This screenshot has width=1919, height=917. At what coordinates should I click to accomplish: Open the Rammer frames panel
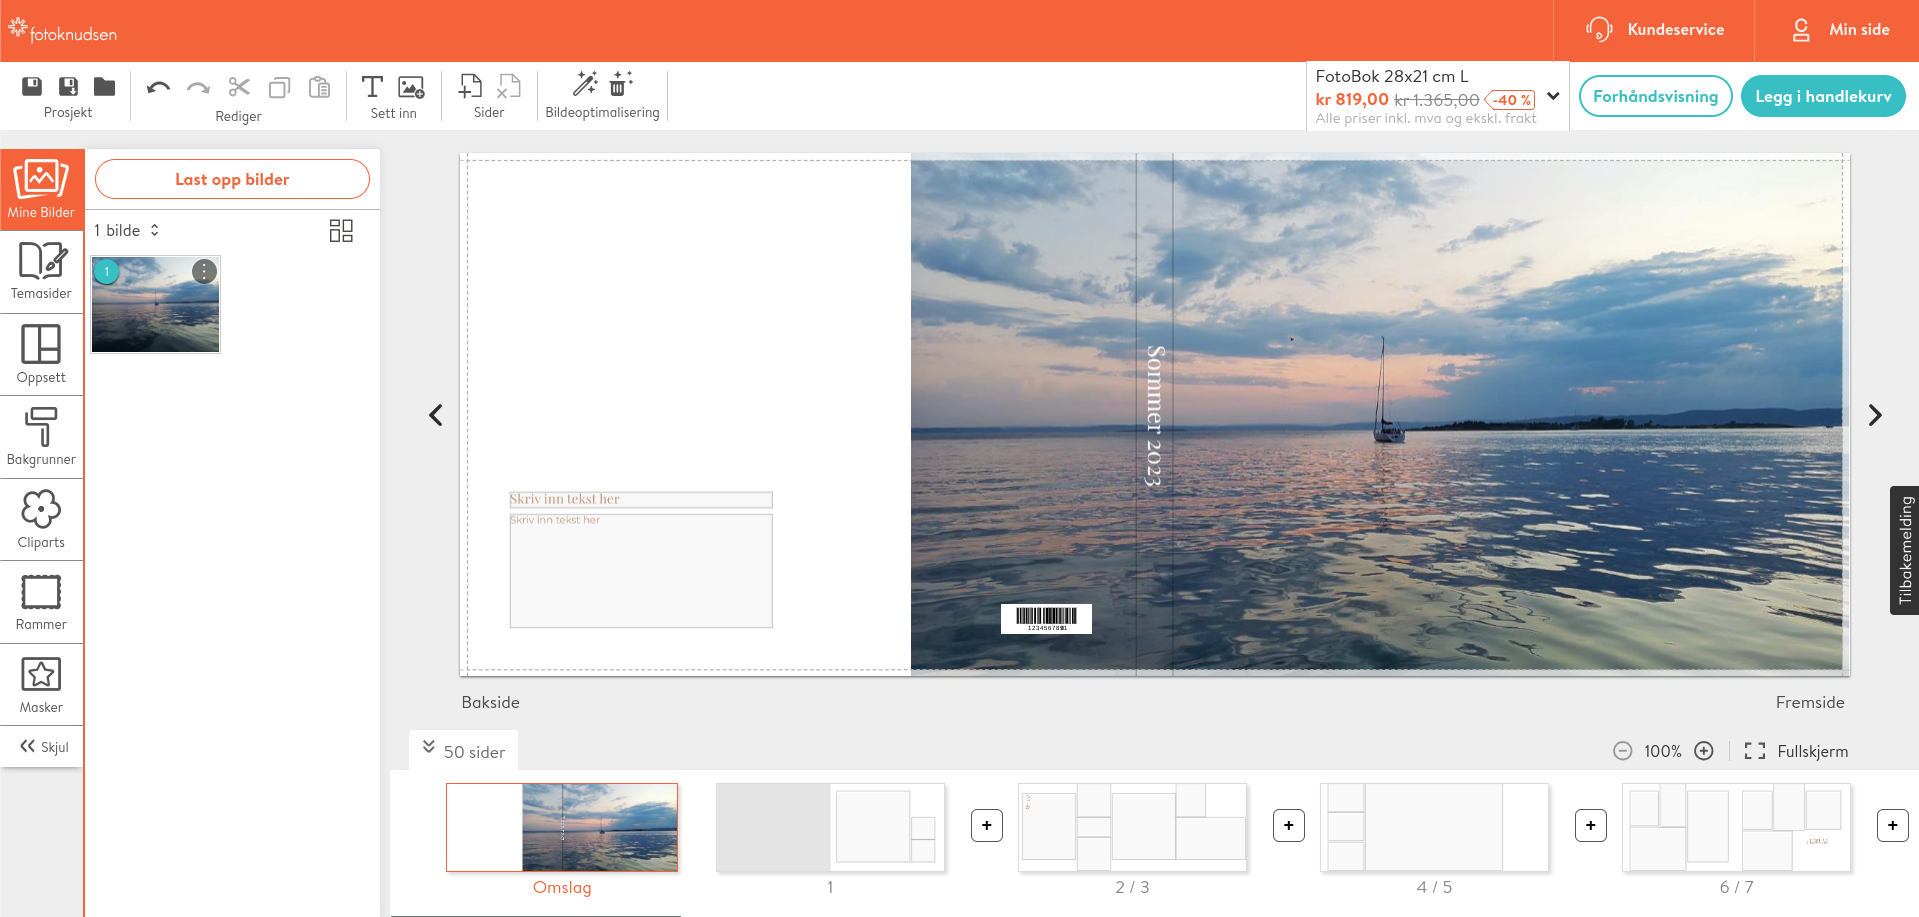point(41,602)
